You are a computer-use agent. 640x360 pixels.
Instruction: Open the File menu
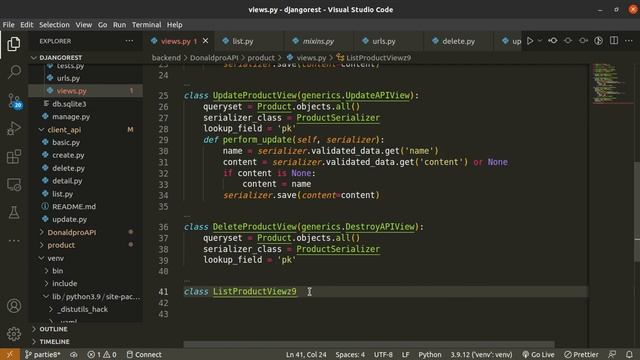(8, 24)
